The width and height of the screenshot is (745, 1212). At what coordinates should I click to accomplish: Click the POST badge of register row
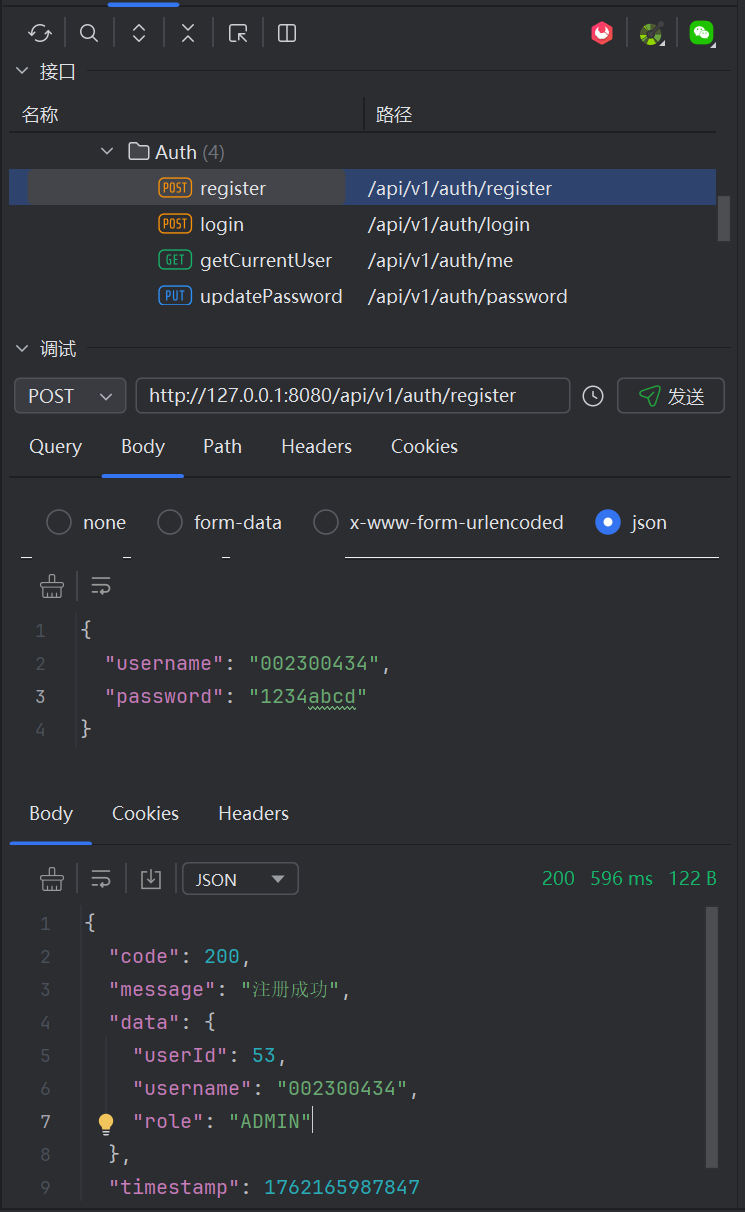point(175,188)
